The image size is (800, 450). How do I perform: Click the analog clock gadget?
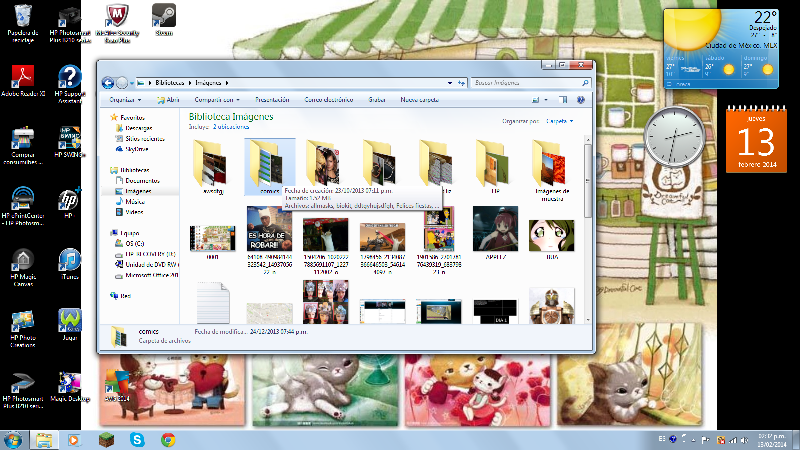tap(674, 137)
